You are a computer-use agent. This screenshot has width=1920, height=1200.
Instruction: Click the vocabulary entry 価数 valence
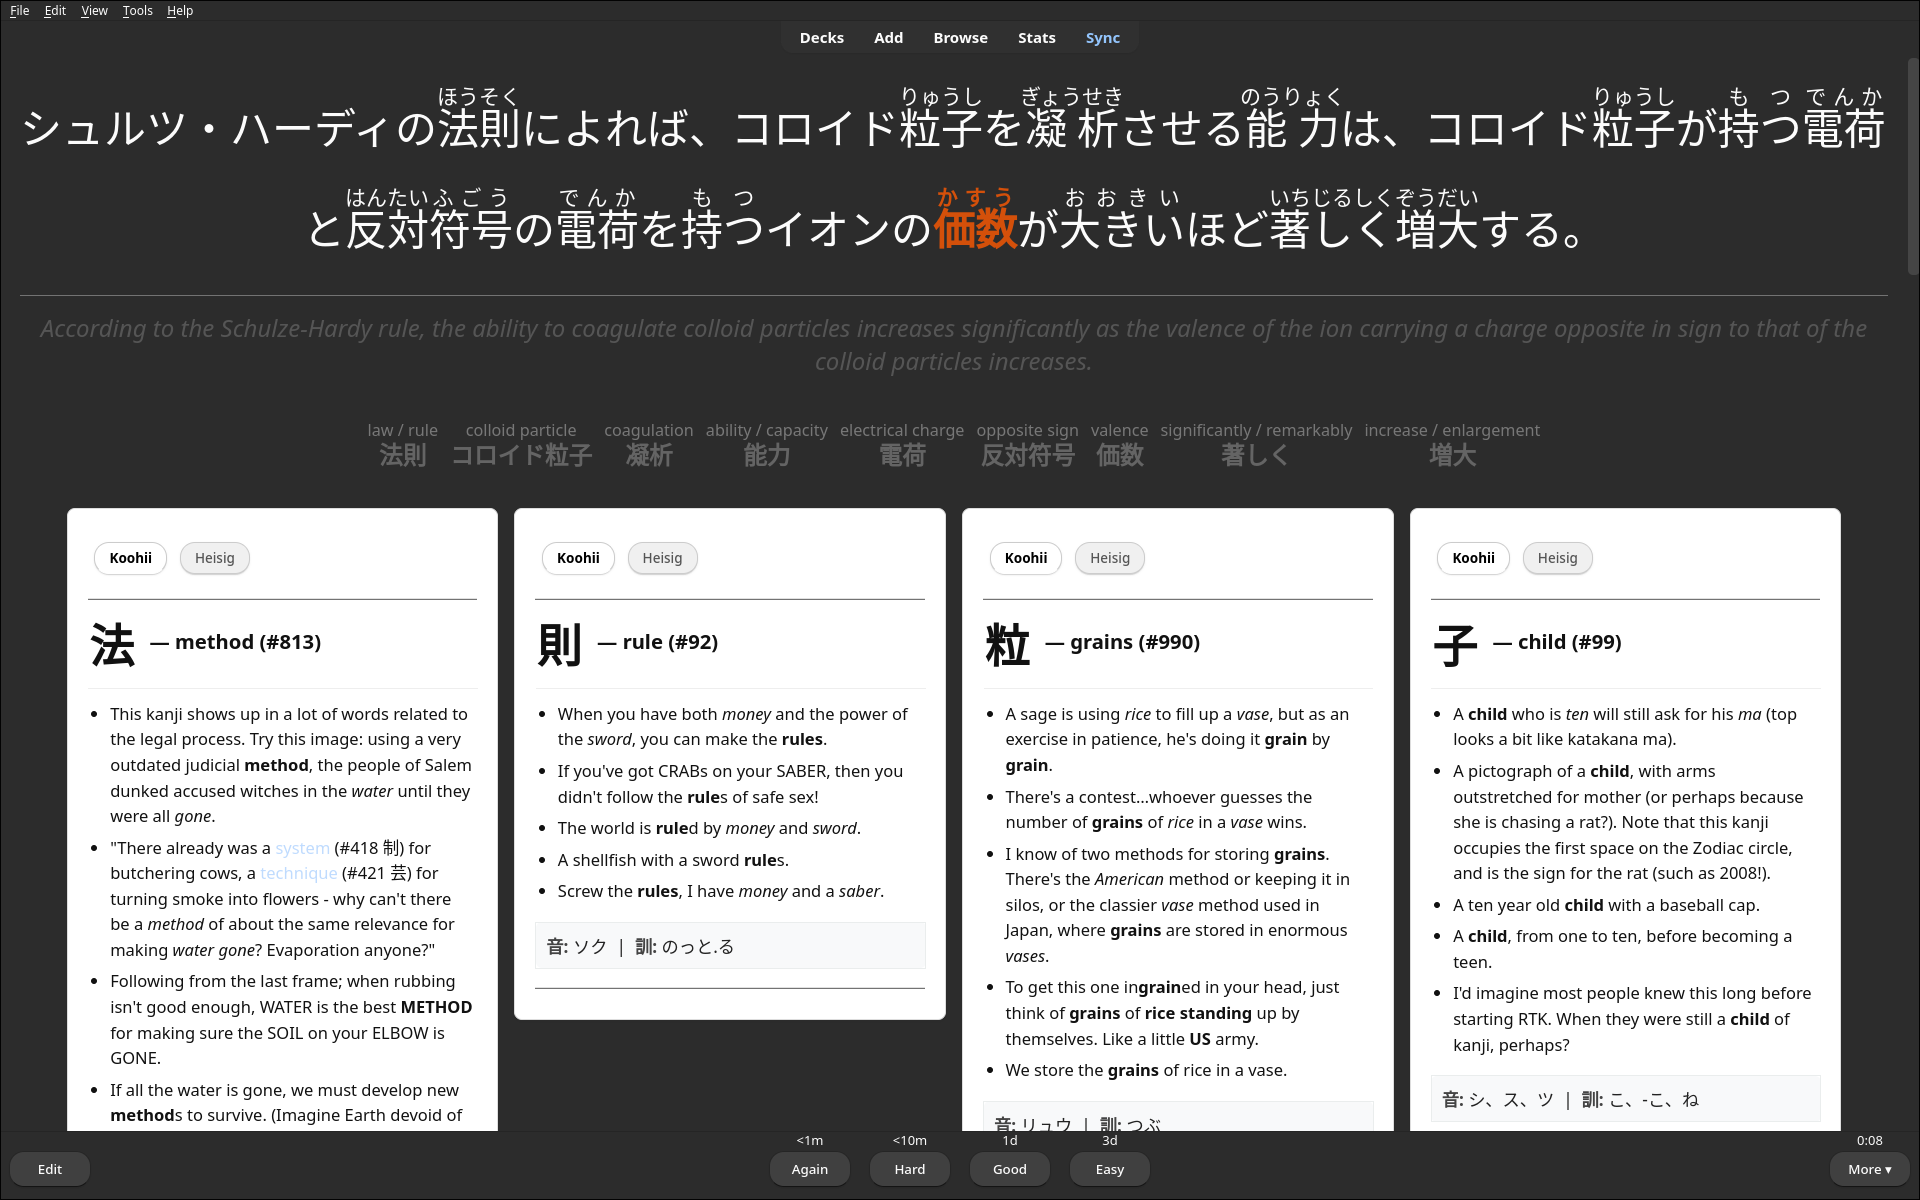(1119, 445)
